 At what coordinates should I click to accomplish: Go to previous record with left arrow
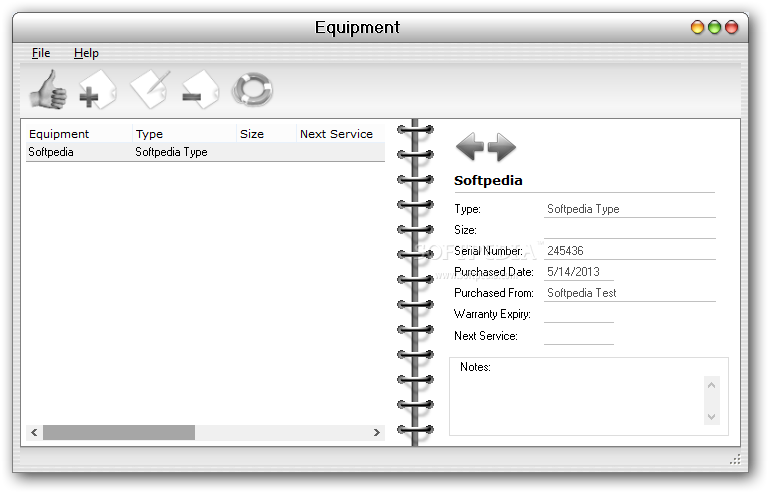(469, 147)
